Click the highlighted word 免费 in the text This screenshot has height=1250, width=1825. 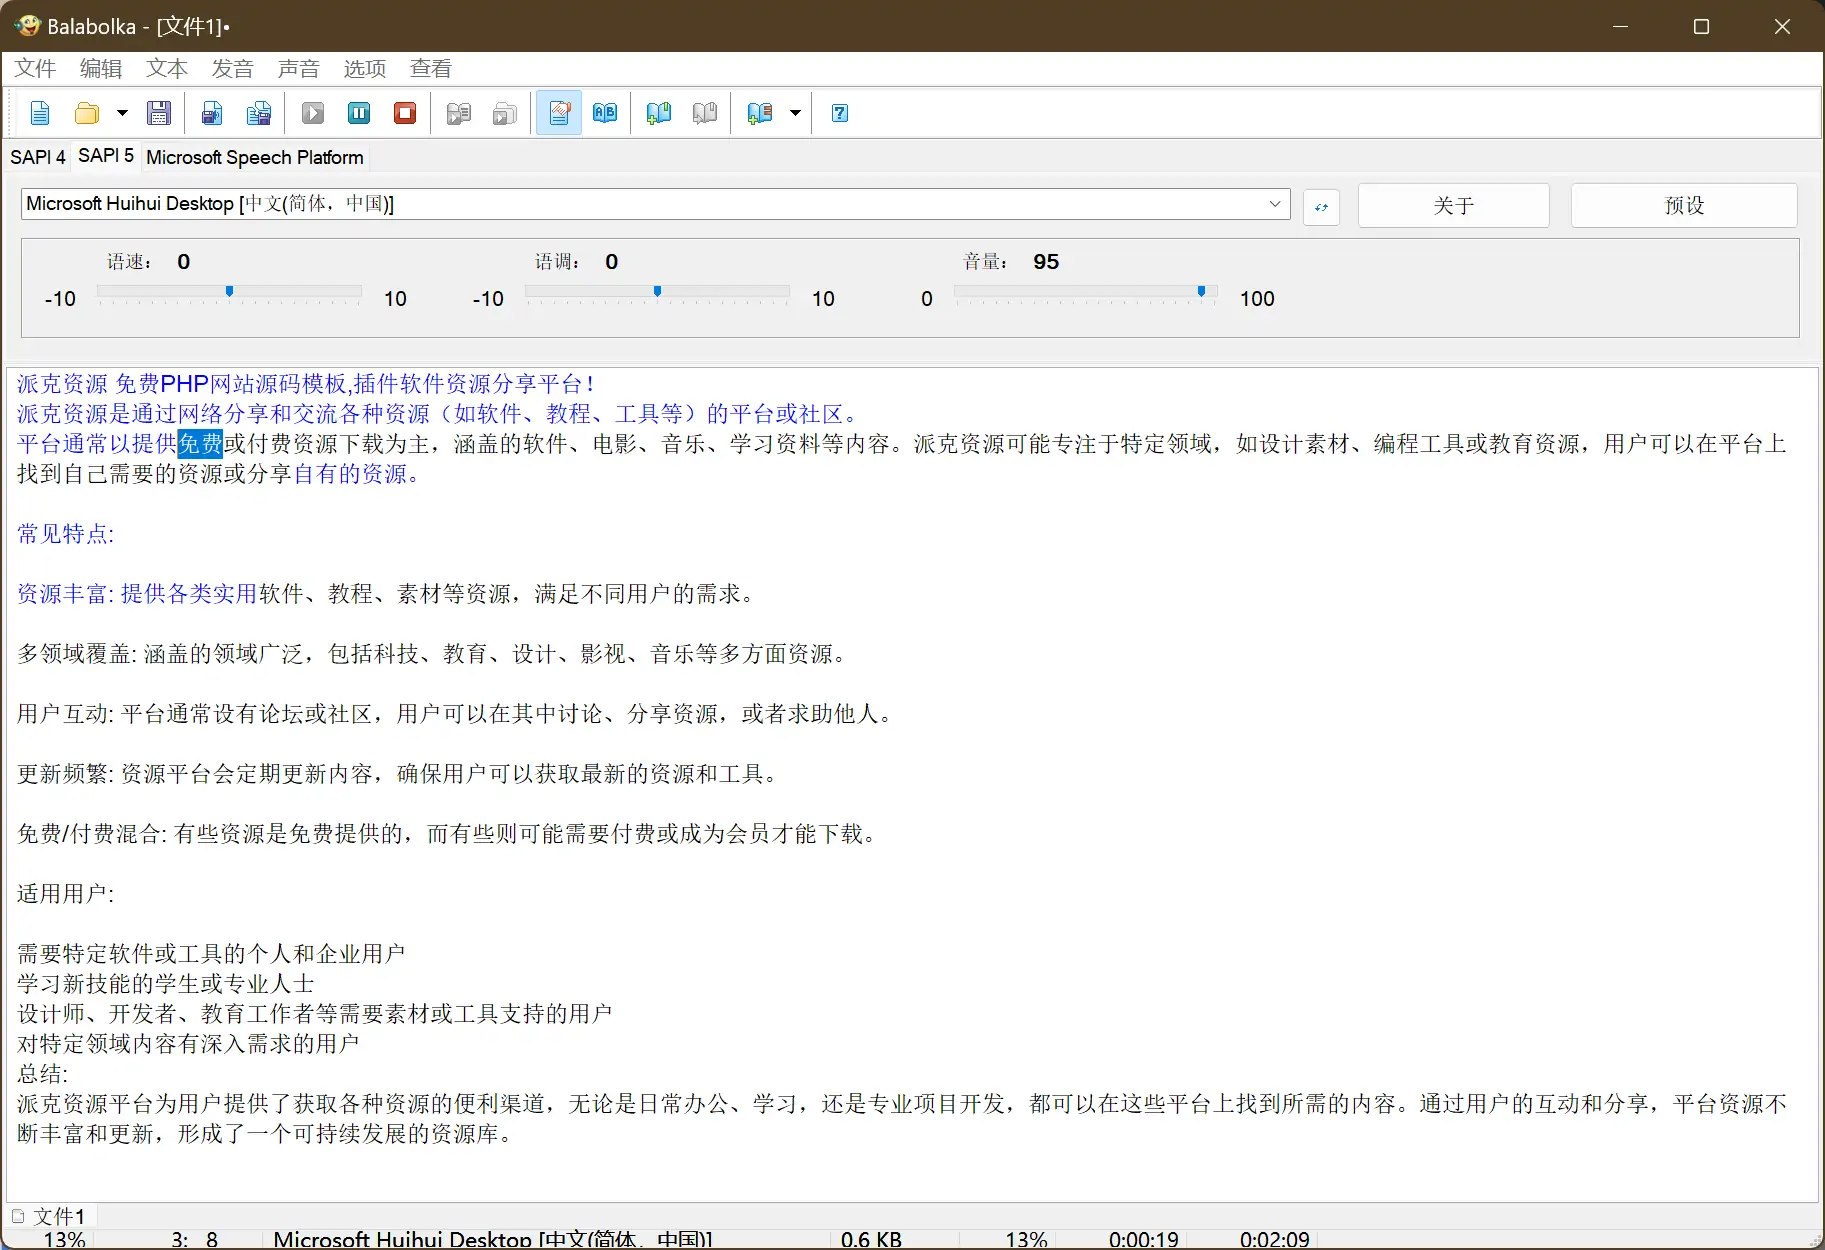click(200, 444)
